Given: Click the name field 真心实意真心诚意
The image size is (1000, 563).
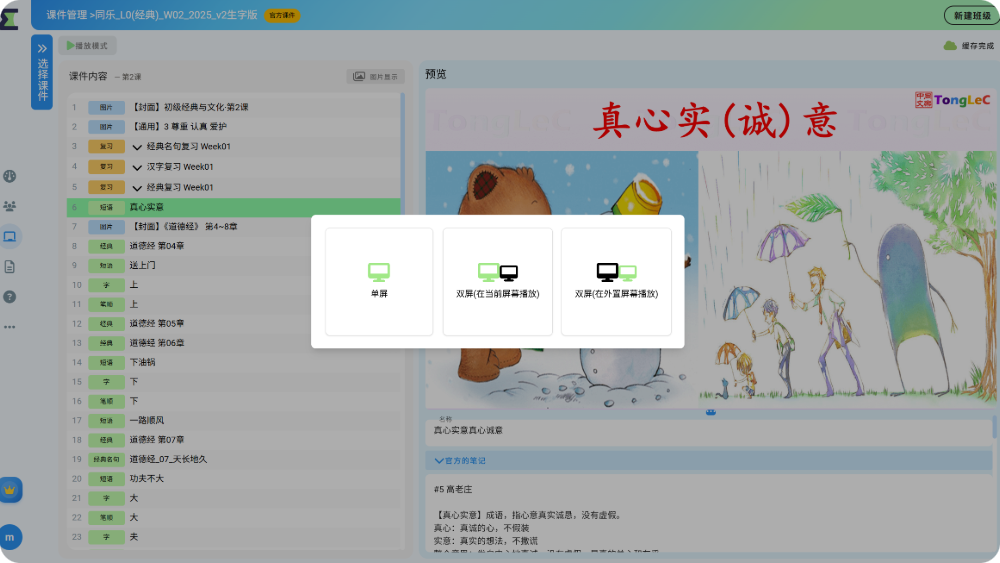Looking at the screenshot, I should (708, 430).
